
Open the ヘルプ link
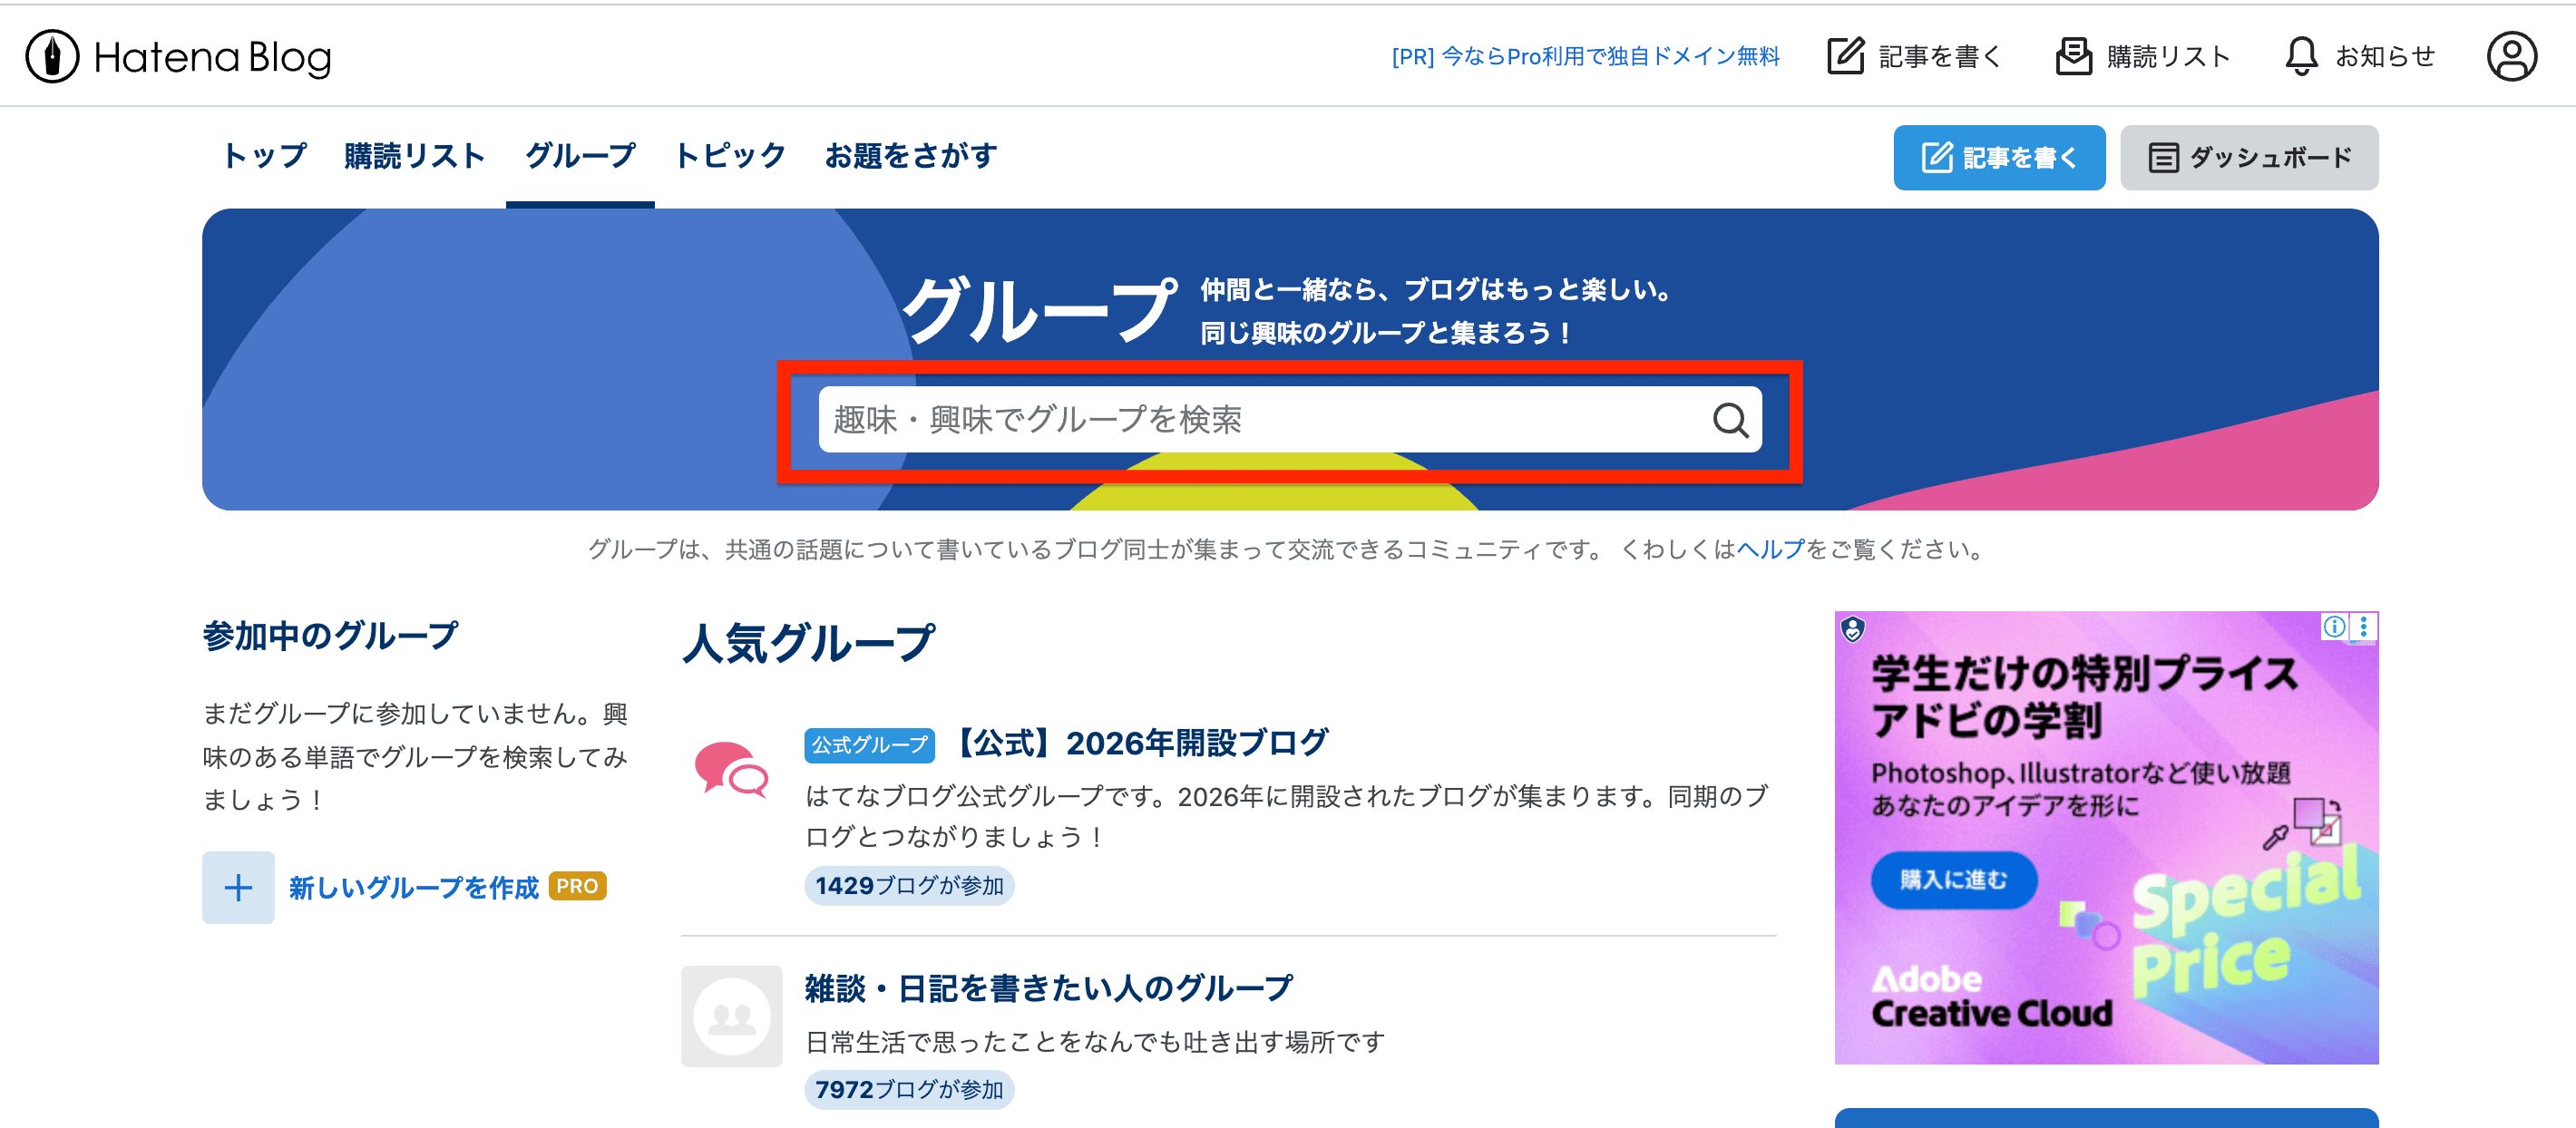(1771, 549)
